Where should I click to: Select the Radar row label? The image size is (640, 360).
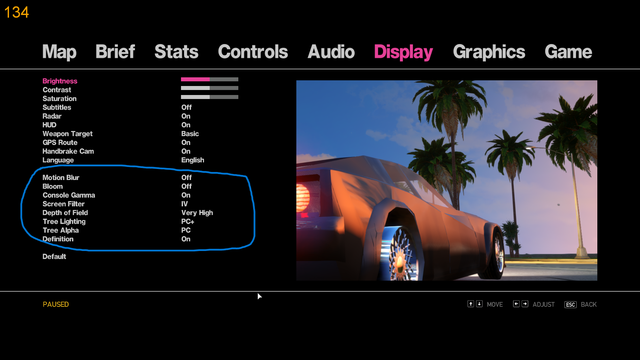tap(52, 116)
